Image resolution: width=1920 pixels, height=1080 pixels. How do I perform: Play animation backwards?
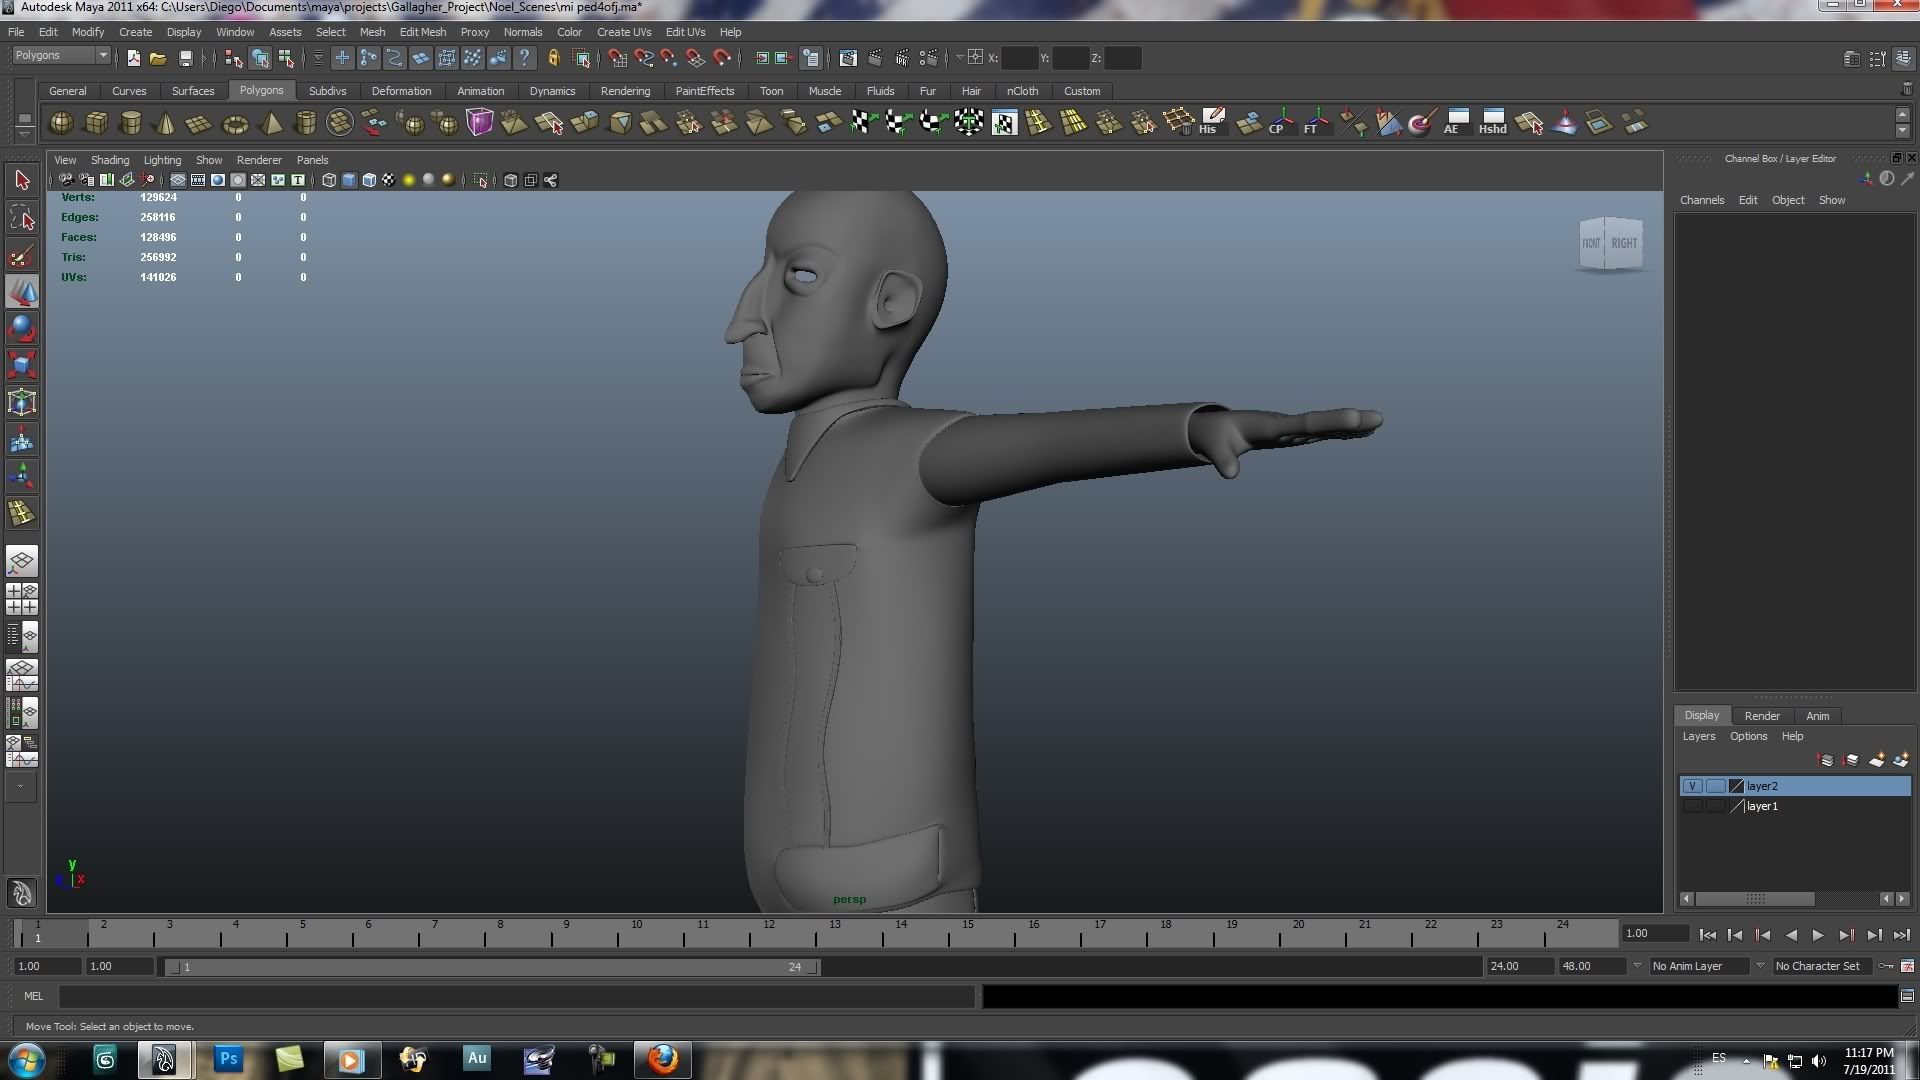1790,935
